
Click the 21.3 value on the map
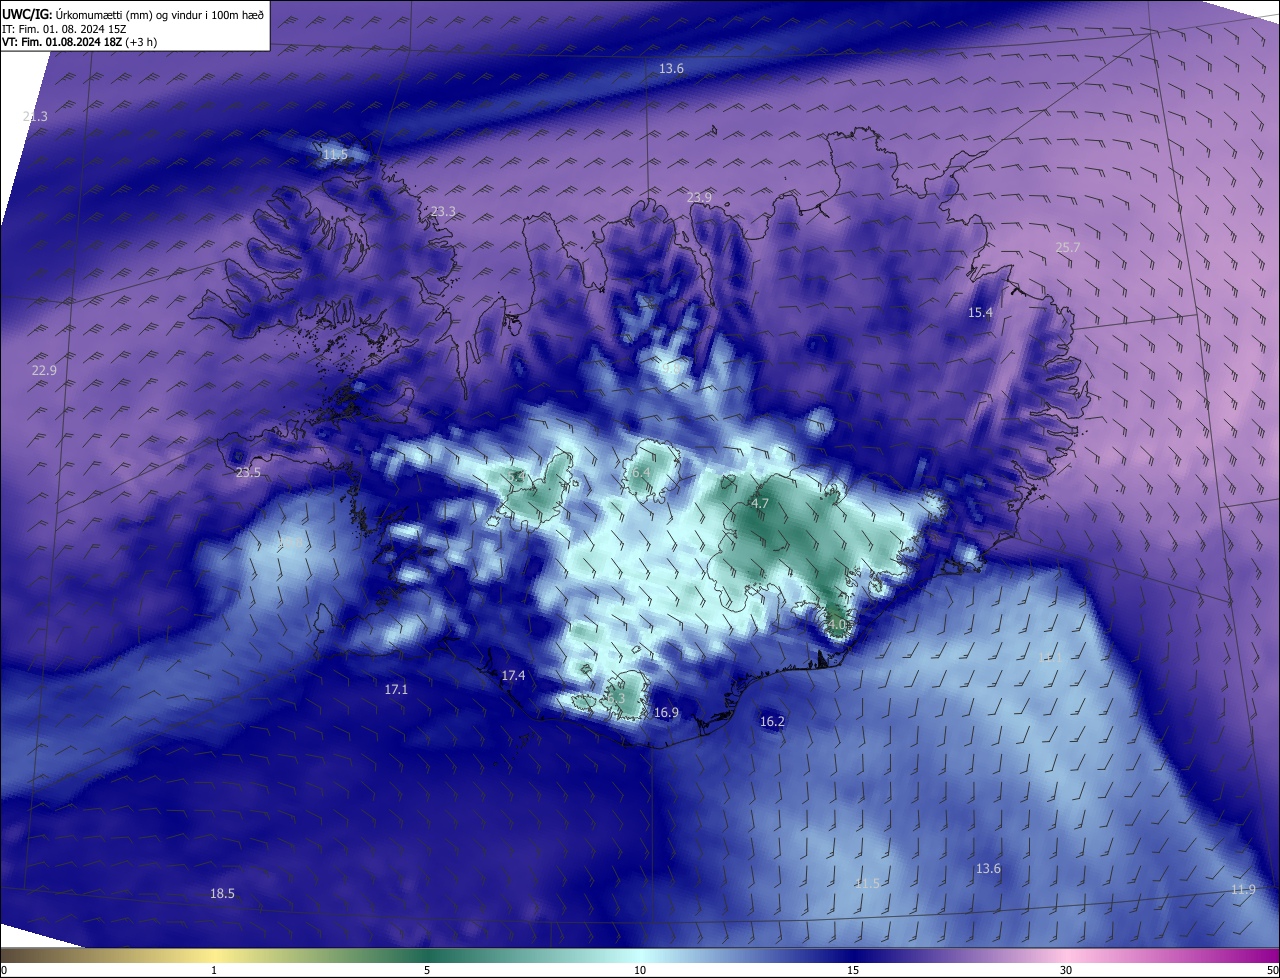tap(35, 117)
